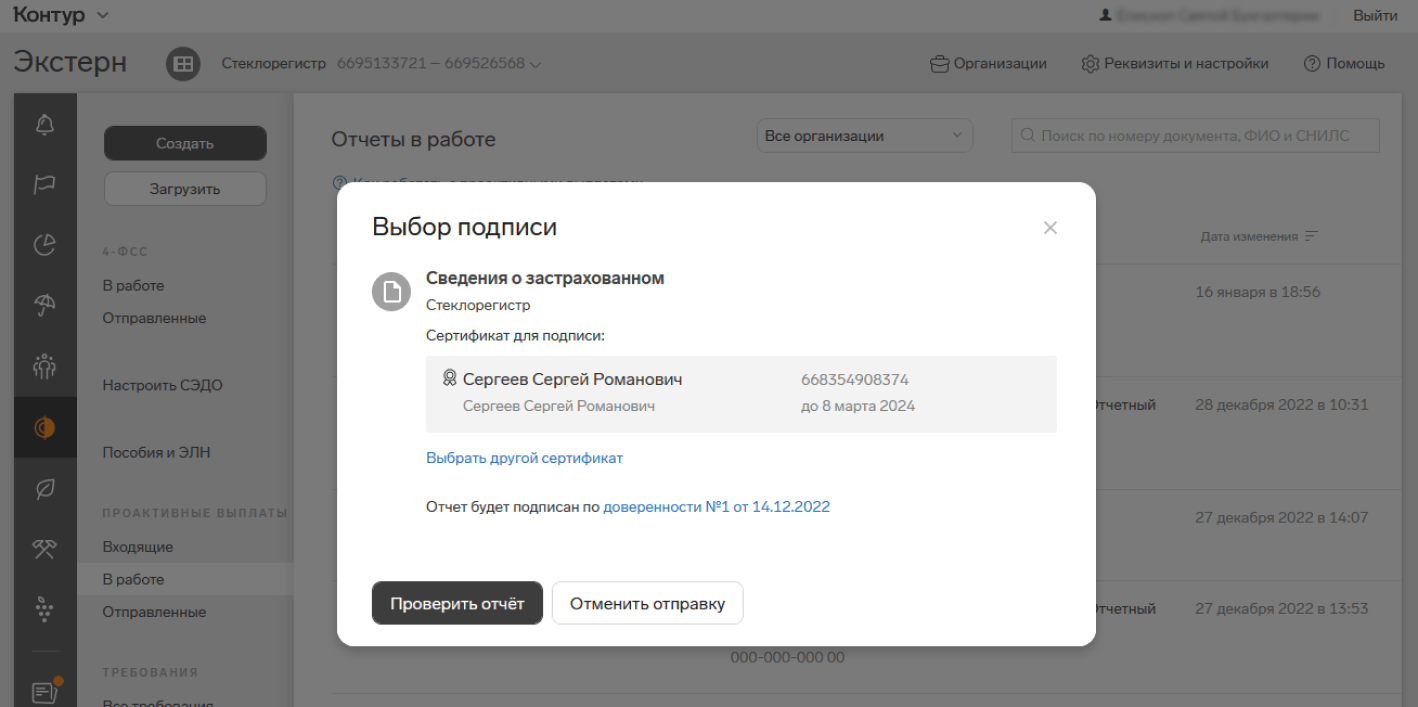The image size is (1418, 707).
Task: Open the flag section in sidebar
Action: coord(45,184)
